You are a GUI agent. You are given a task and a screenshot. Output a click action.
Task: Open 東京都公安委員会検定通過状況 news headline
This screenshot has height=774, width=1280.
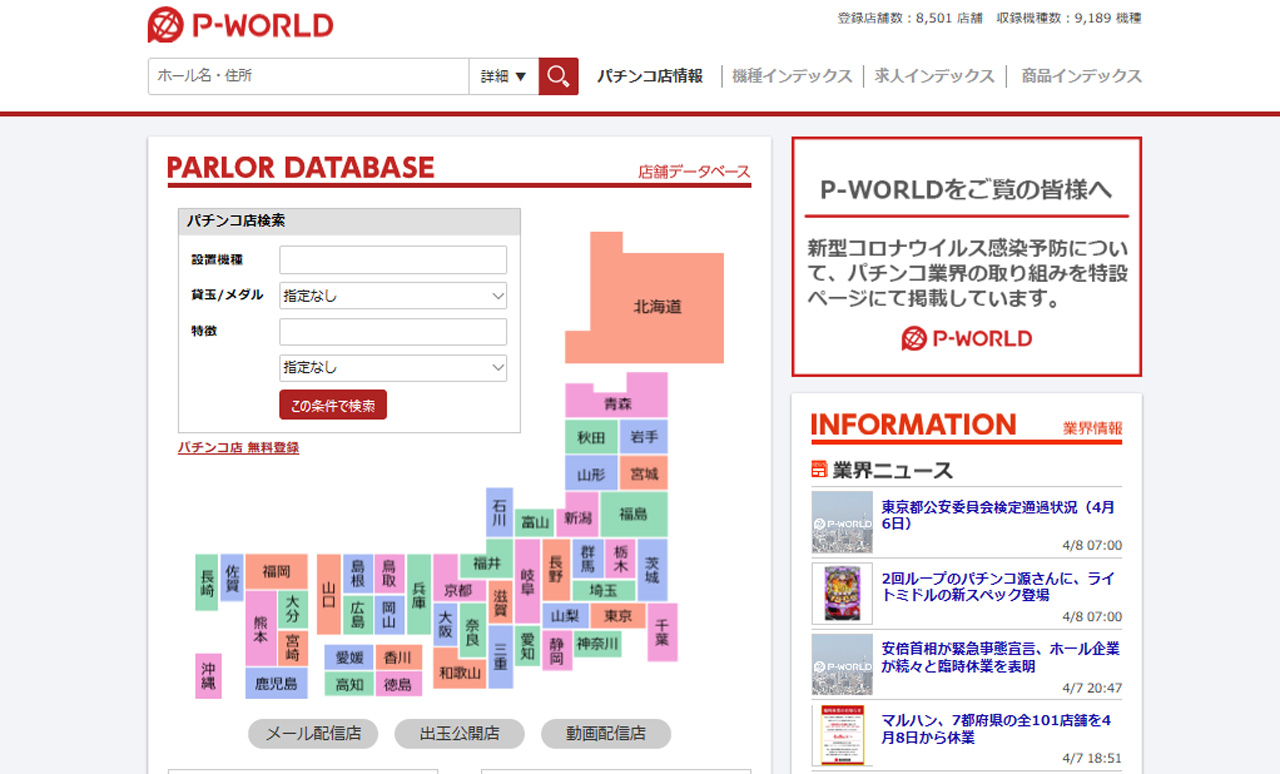tap(998, 515)
